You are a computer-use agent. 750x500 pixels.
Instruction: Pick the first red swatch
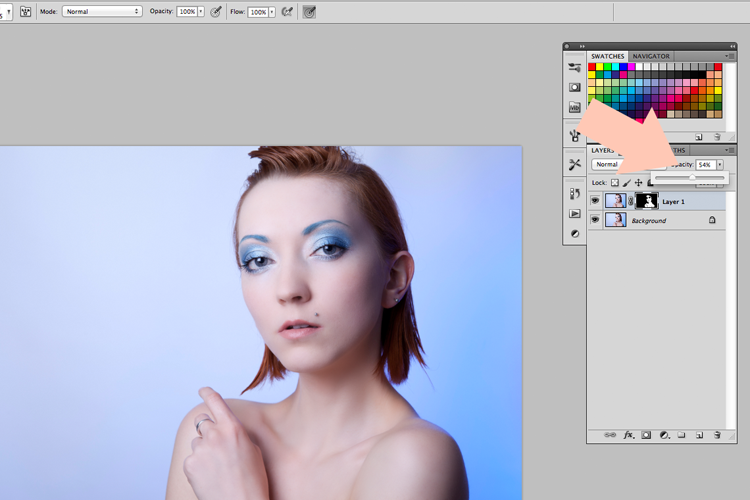pyautogui.click(x=592, y=67)
